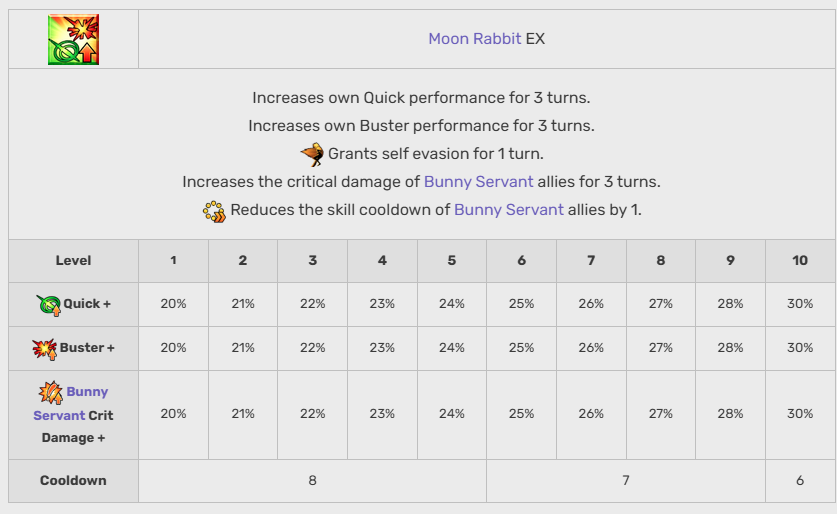Screen dimensions: 837x514
Task: Click the cooldown reduction icon
Action: click(214, 211)
